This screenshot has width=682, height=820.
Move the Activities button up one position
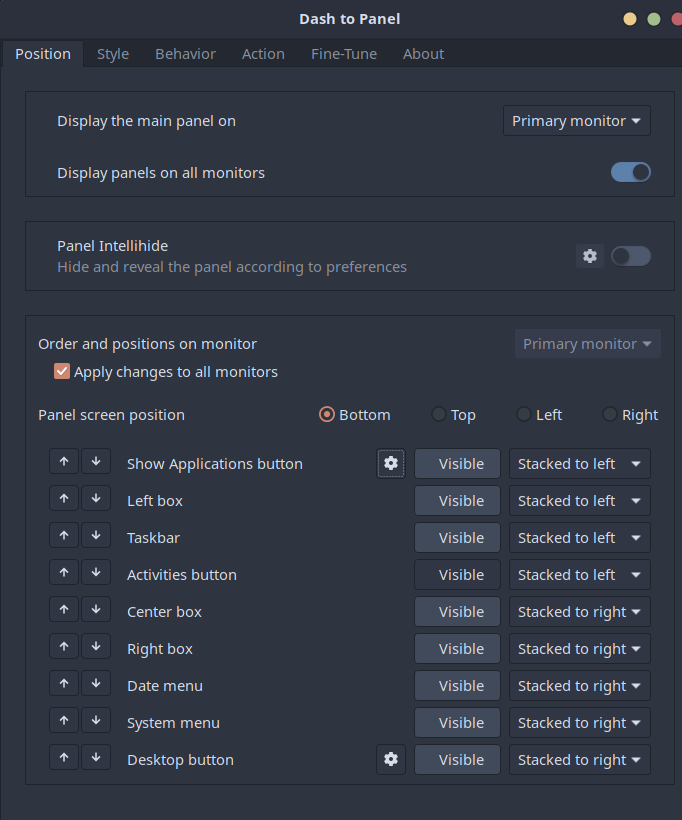tap(63, 574)
